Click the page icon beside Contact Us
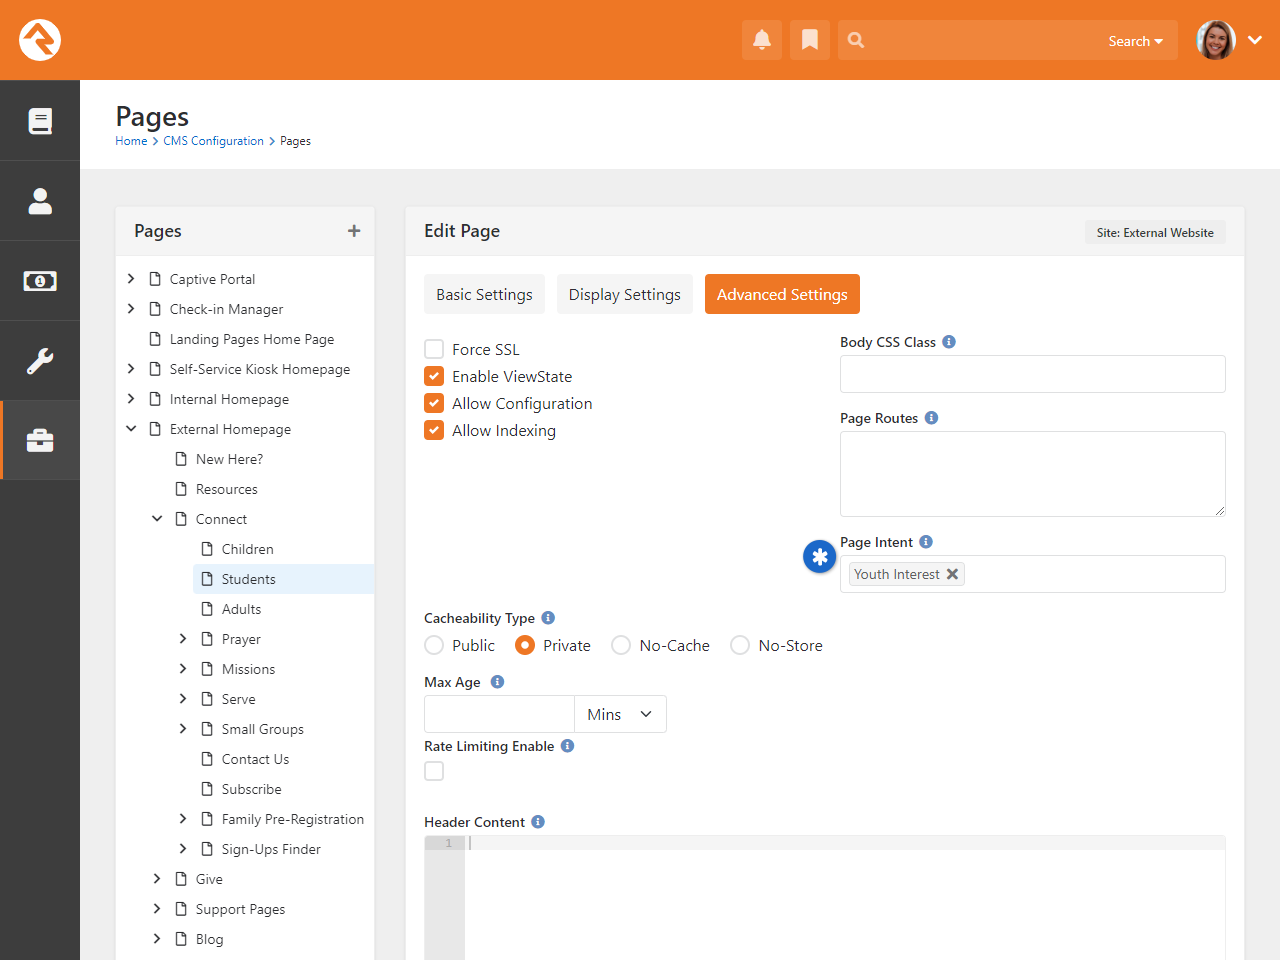This screenshot has height=960, width=1280. point(207,759)
